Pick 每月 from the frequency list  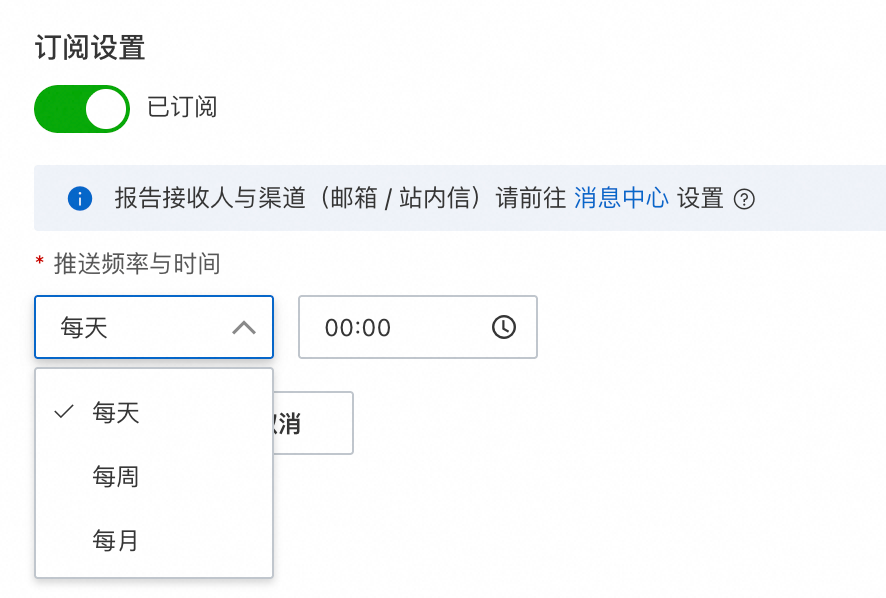(x=116, y=541)
